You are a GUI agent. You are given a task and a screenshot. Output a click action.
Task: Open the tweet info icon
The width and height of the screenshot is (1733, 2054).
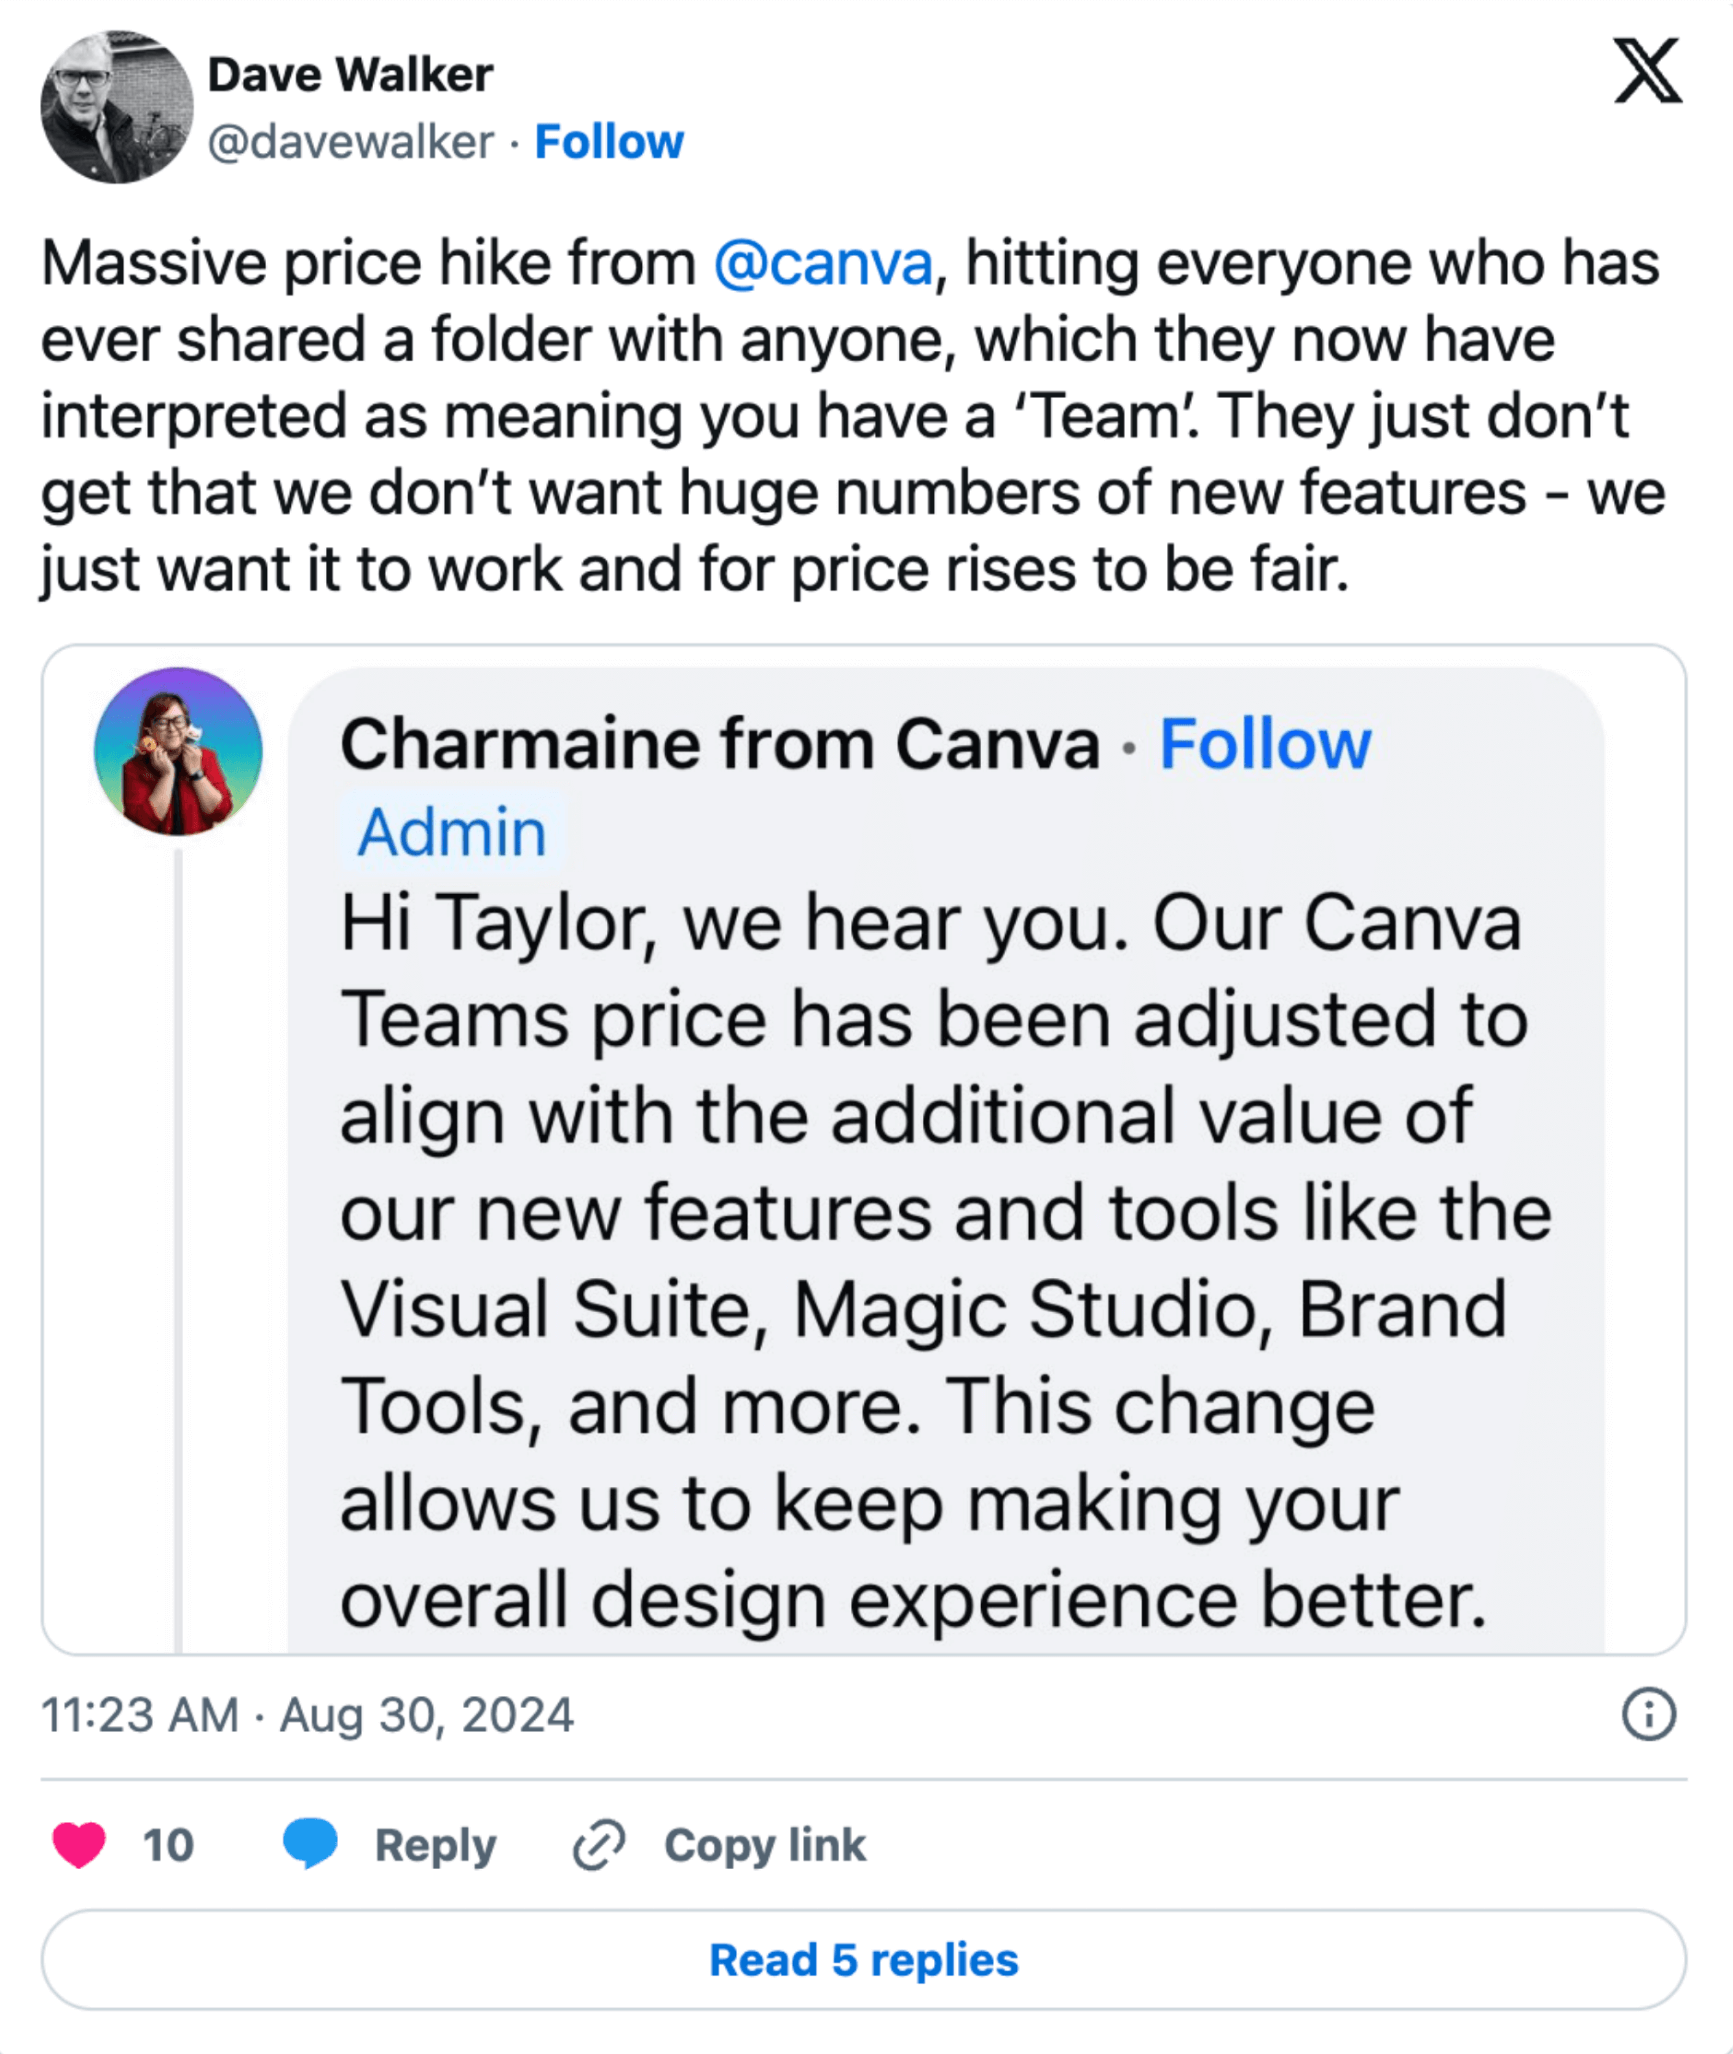pos(1647,1715)
